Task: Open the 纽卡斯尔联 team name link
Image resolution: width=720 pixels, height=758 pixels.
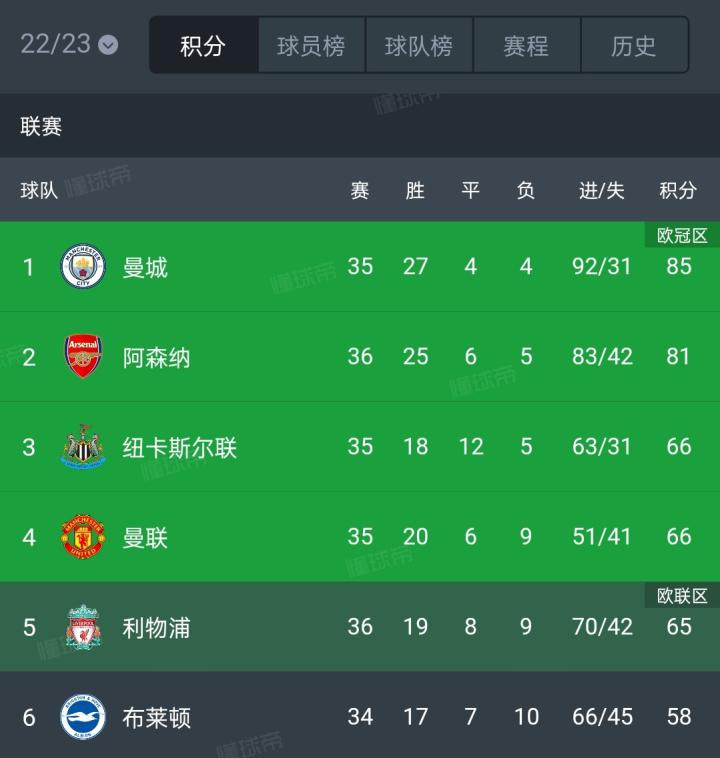Action: (180, 447)
